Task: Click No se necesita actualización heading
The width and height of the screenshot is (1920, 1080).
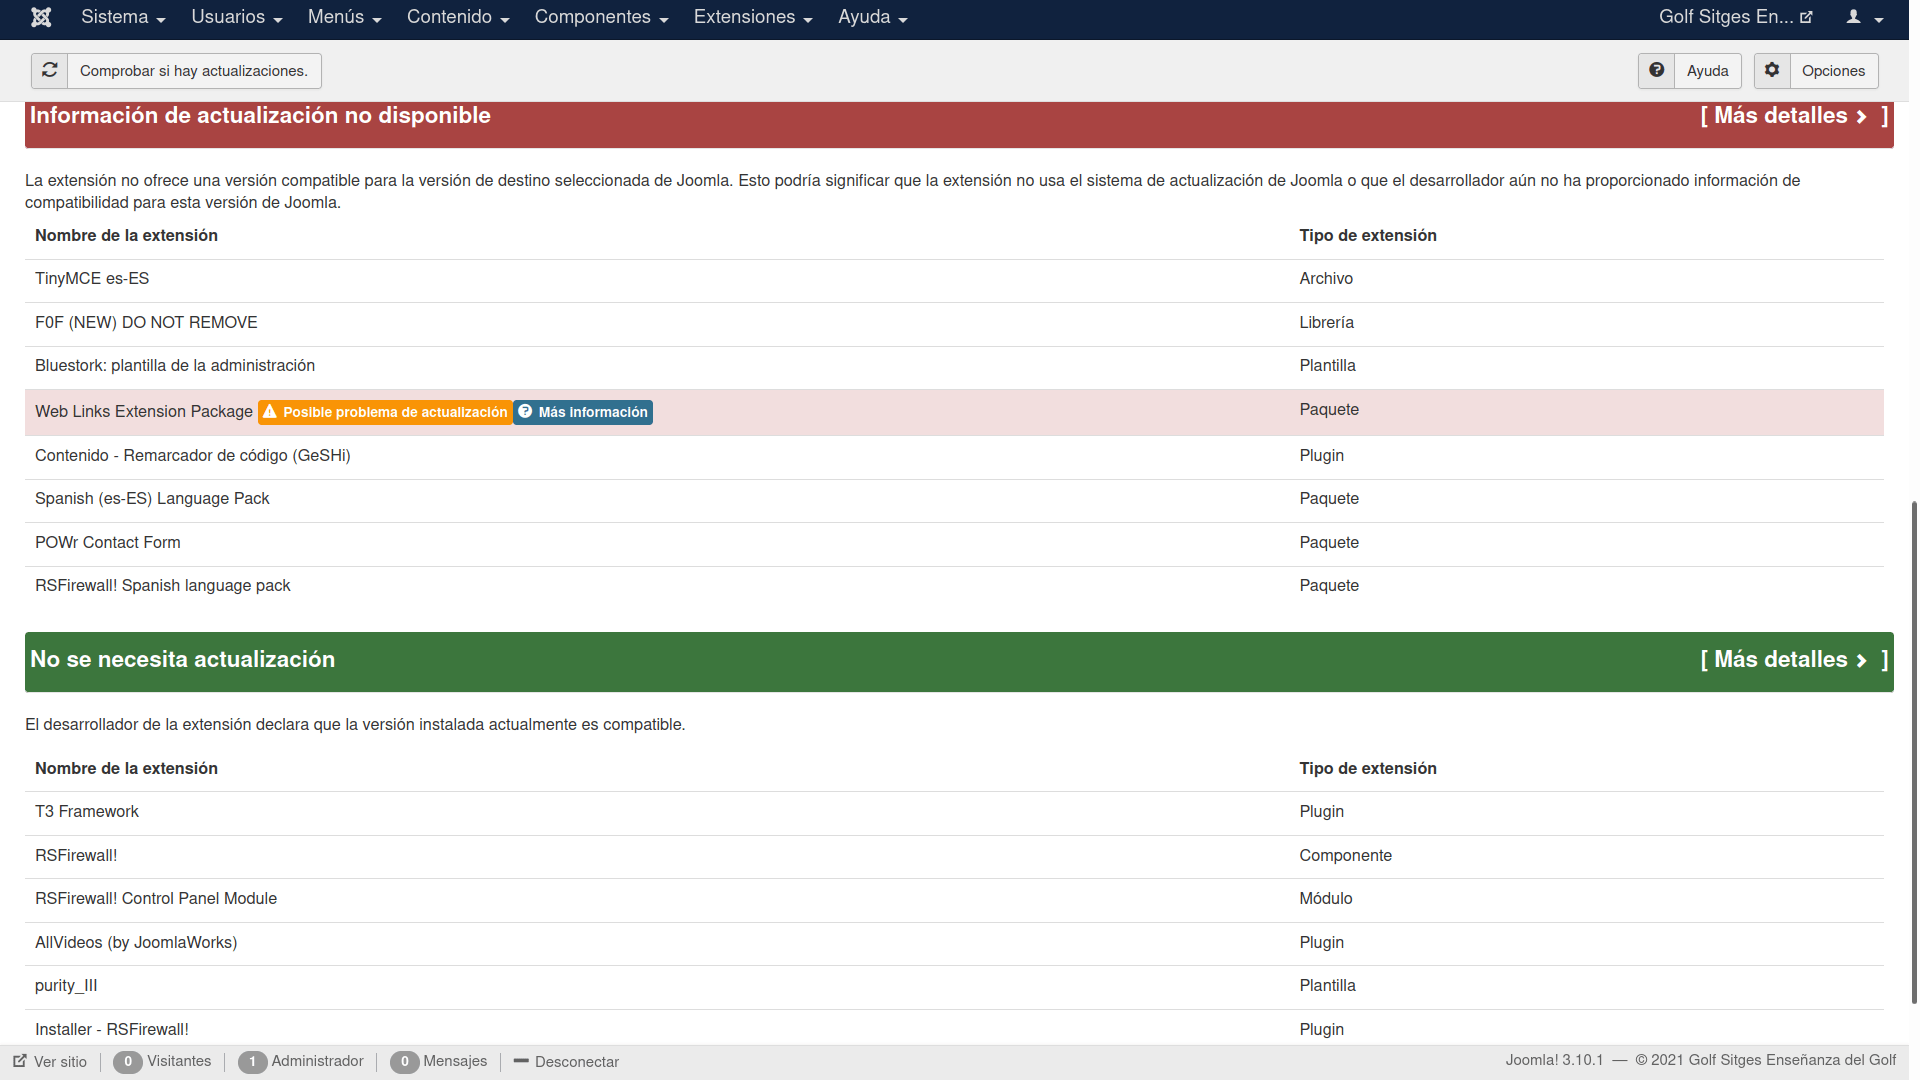Action: (x=182, y=660)
